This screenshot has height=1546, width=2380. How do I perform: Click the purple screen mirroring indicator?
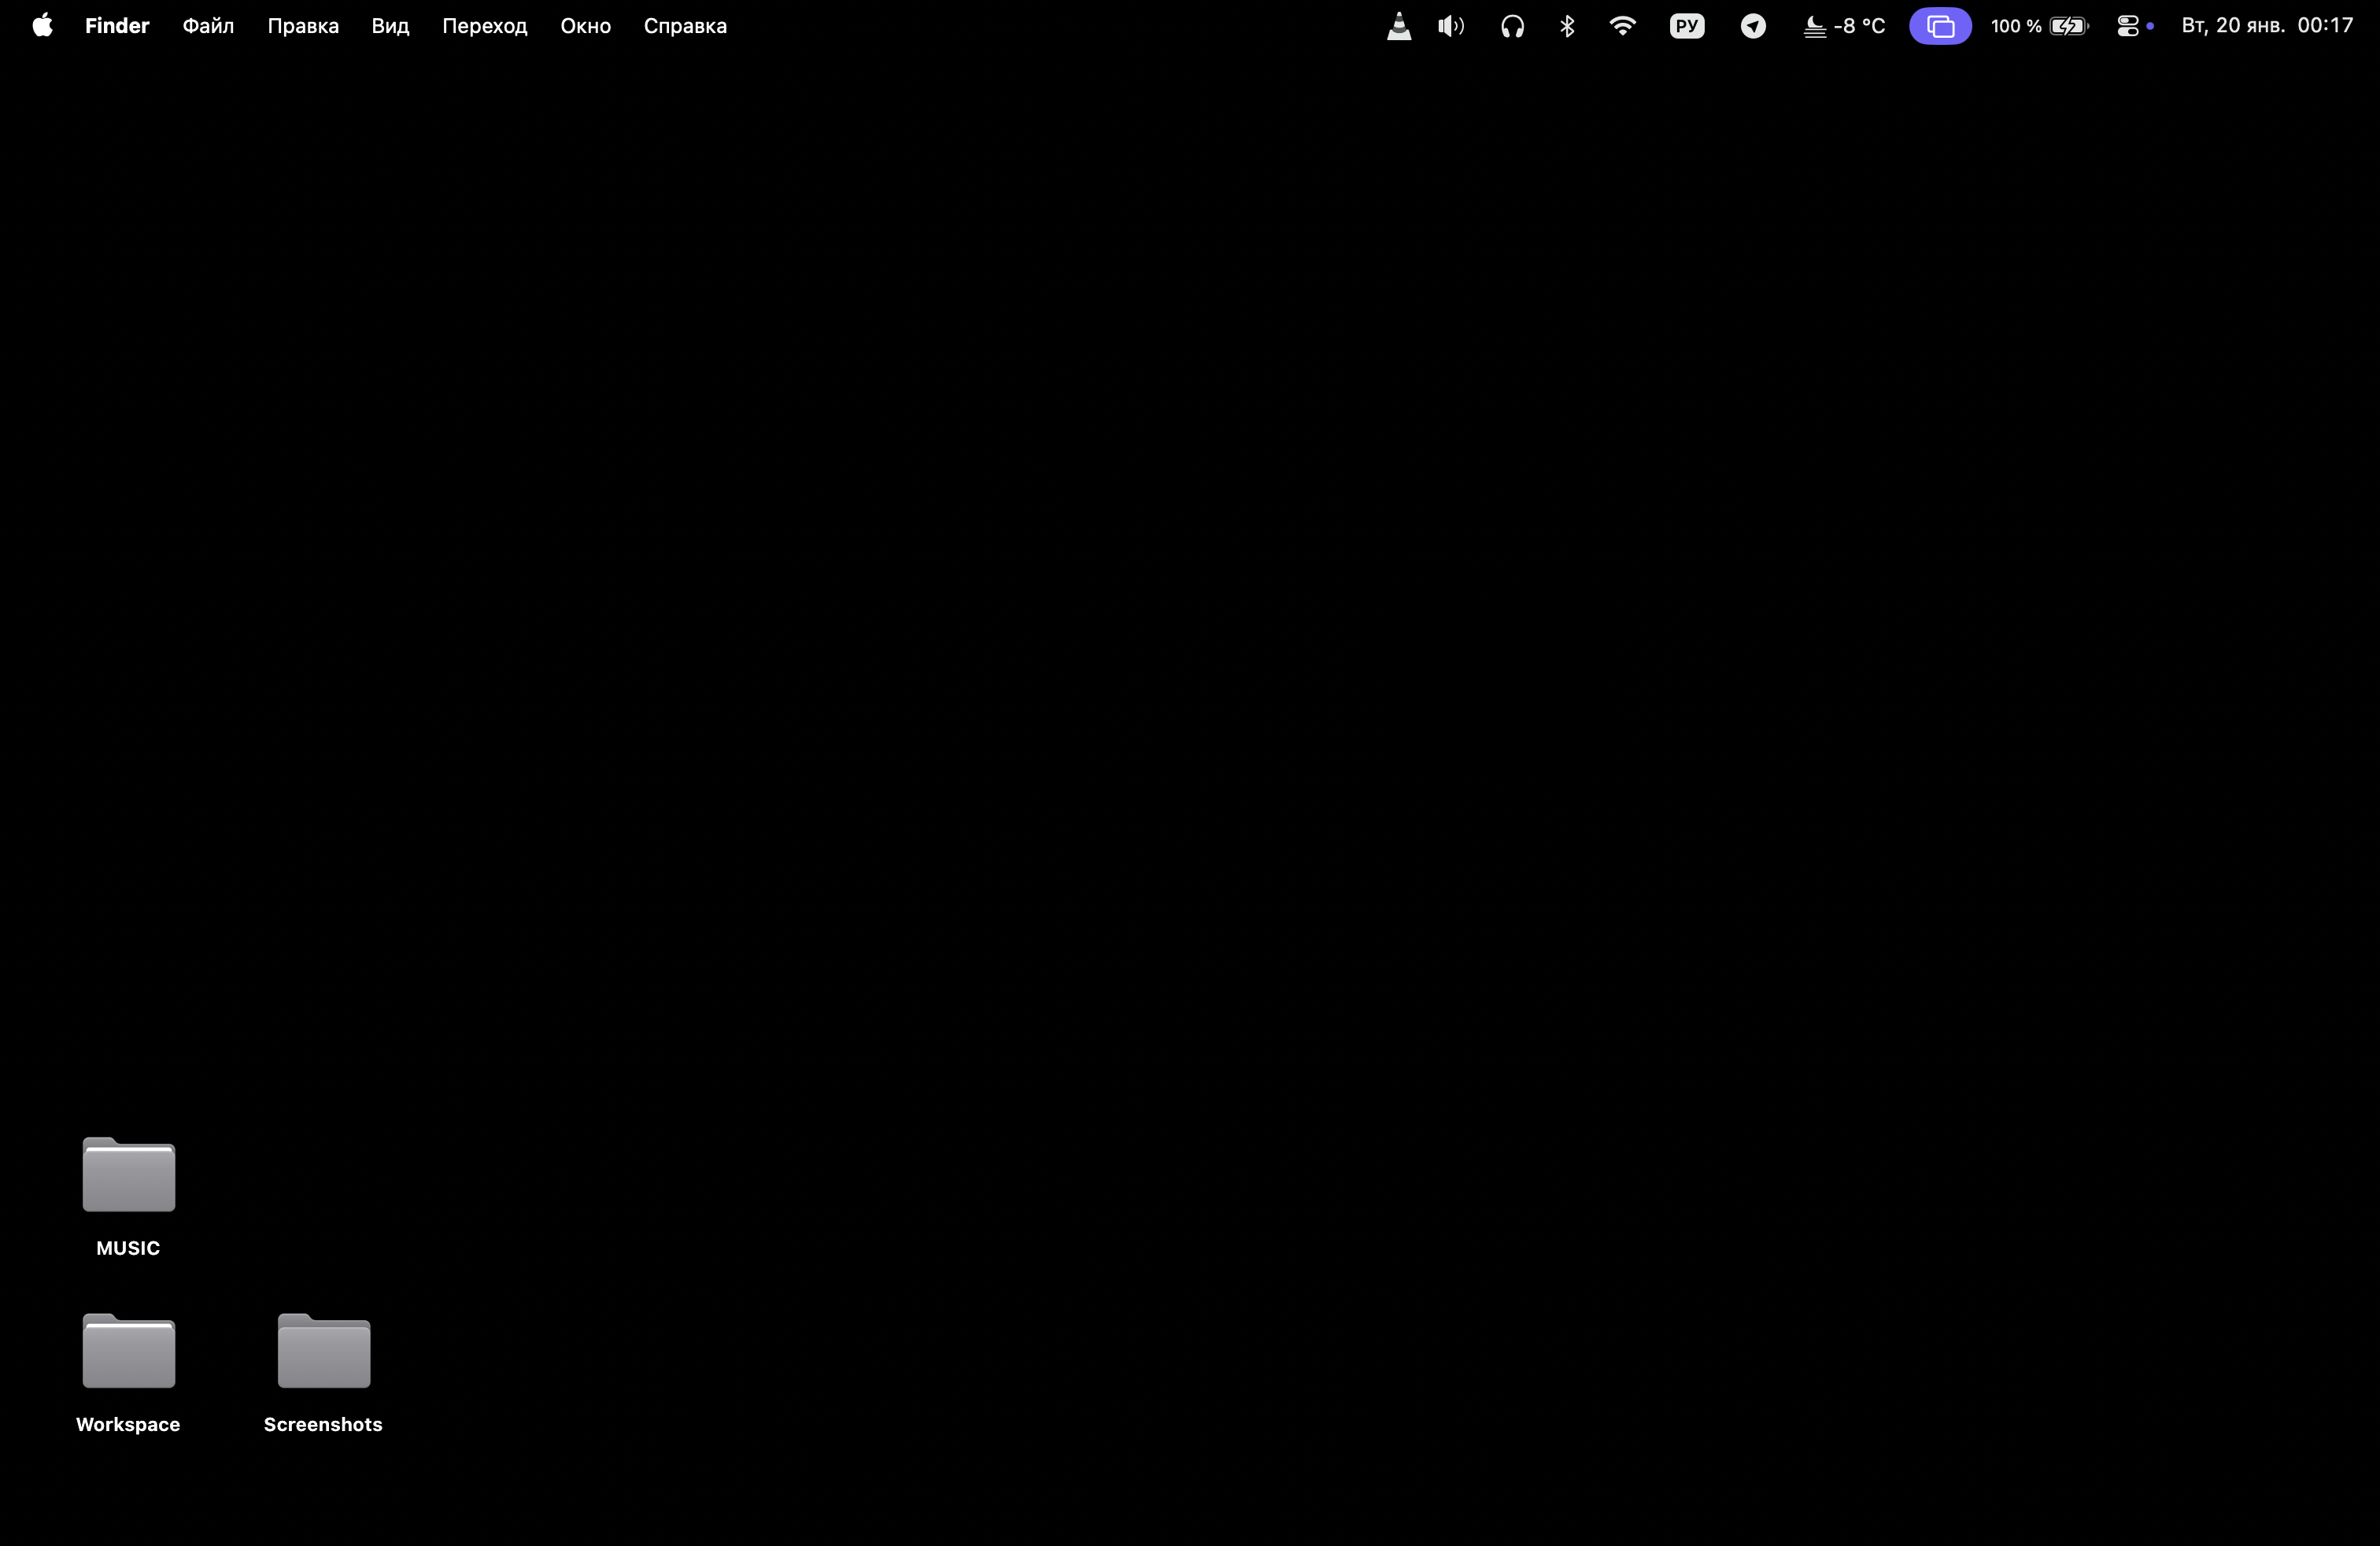pyautogui.click(x=1940, y=26)
